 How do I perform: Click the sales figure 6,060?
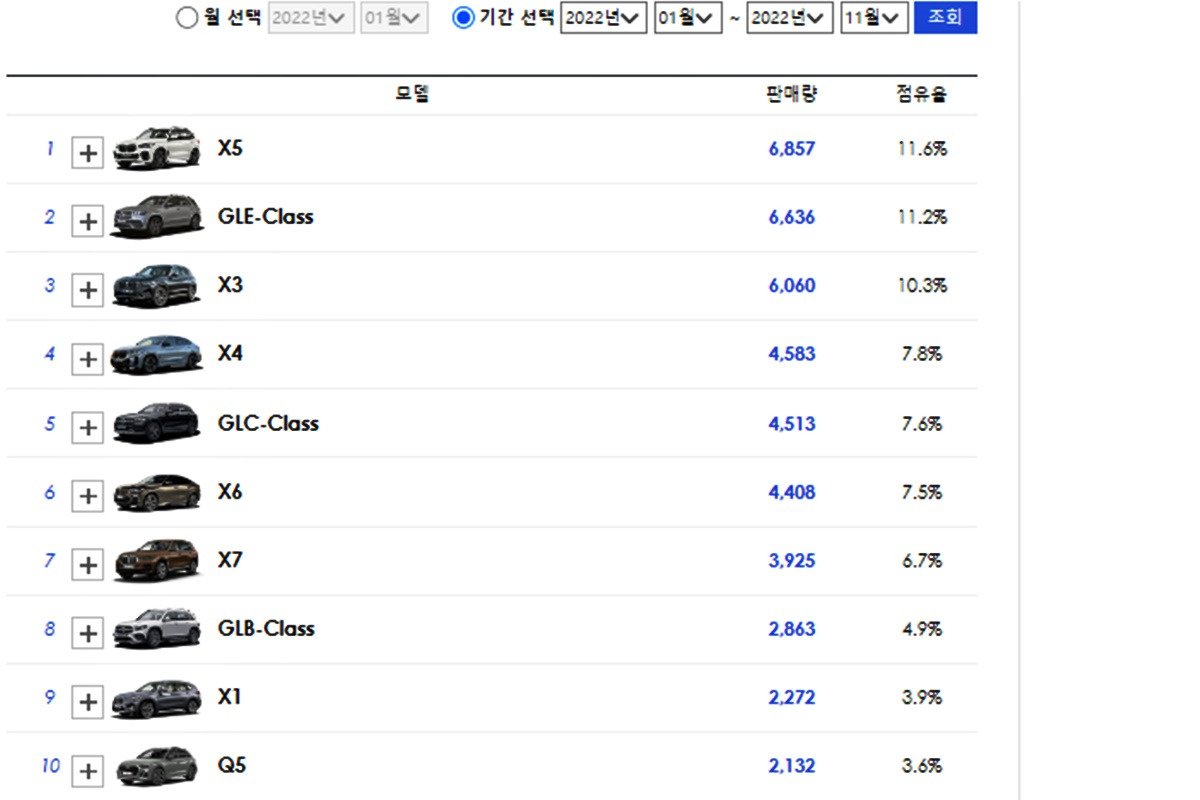coord(792,286)
